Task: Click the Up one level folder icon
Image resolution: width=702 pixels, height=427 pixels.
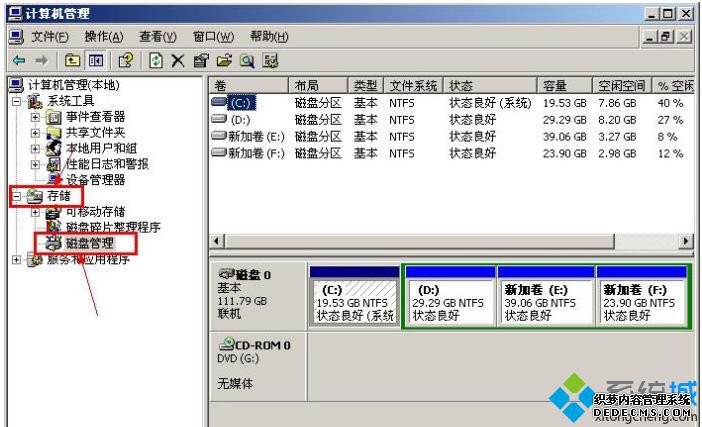Action: pyautogui.click(x=73, y=60)
